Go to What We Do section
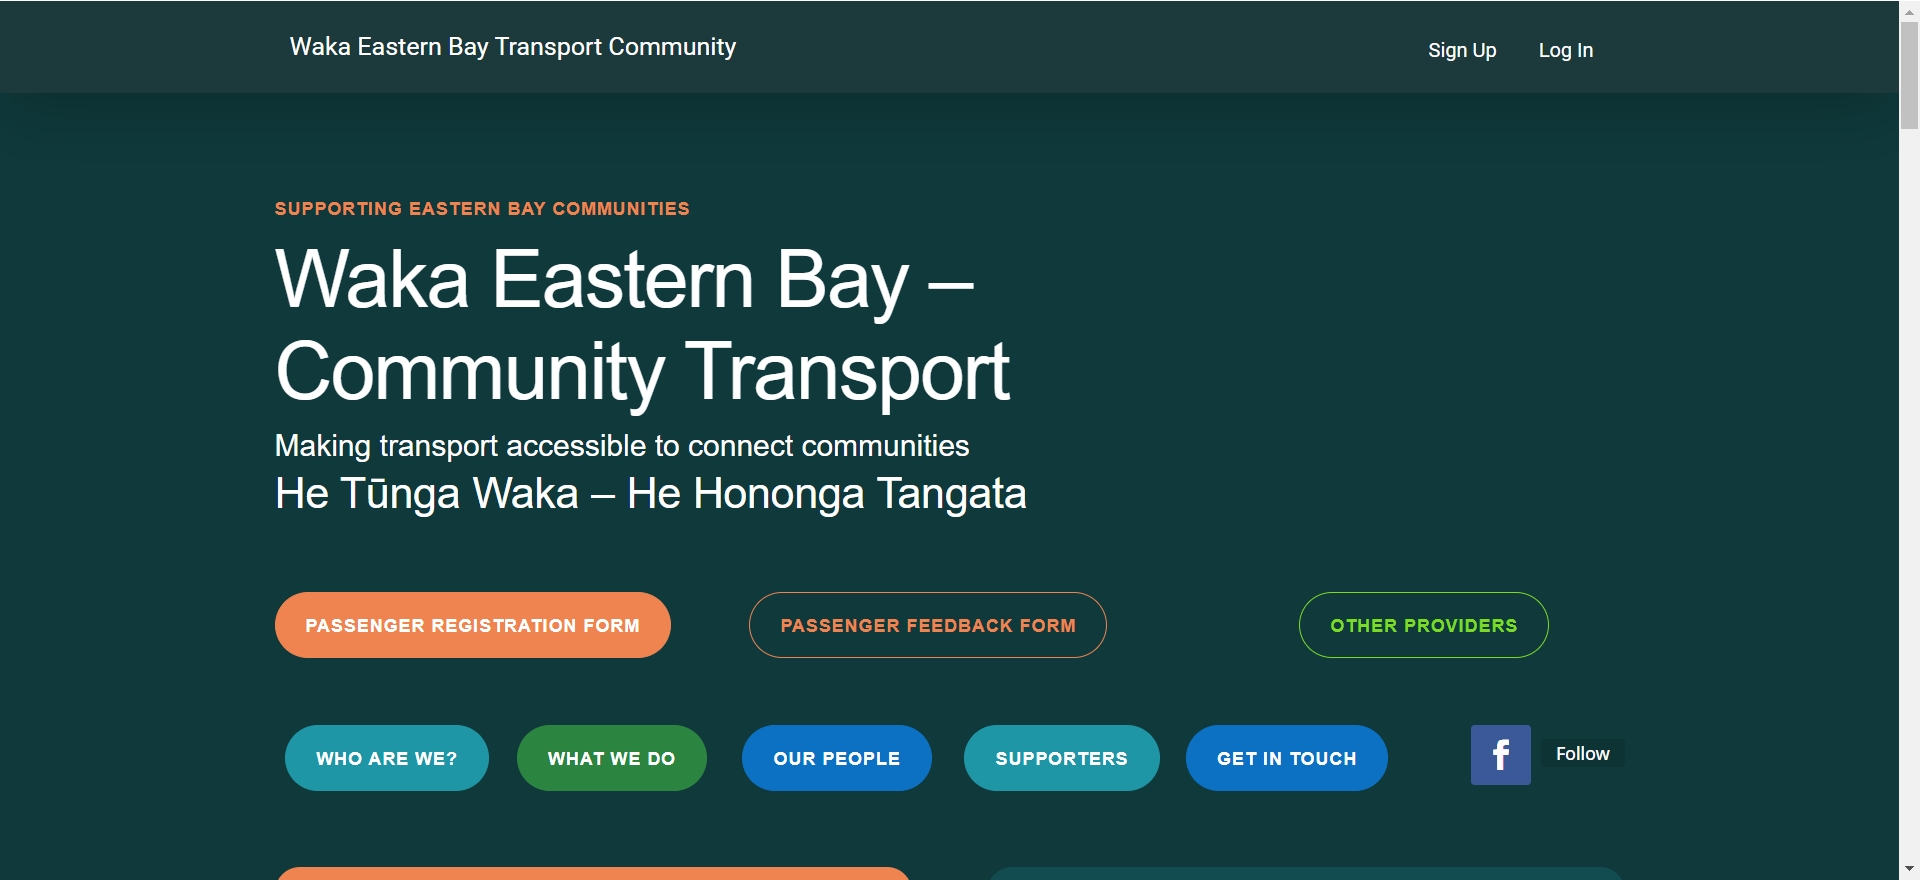The width and height of the screenshot is (1920, 880). coord(611,758)
